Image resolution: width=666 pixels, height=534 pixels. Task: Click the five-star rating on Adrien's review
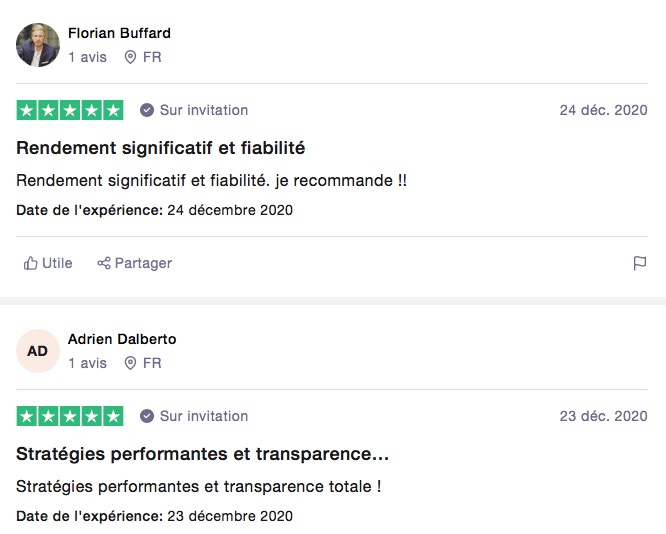point(70,416)
